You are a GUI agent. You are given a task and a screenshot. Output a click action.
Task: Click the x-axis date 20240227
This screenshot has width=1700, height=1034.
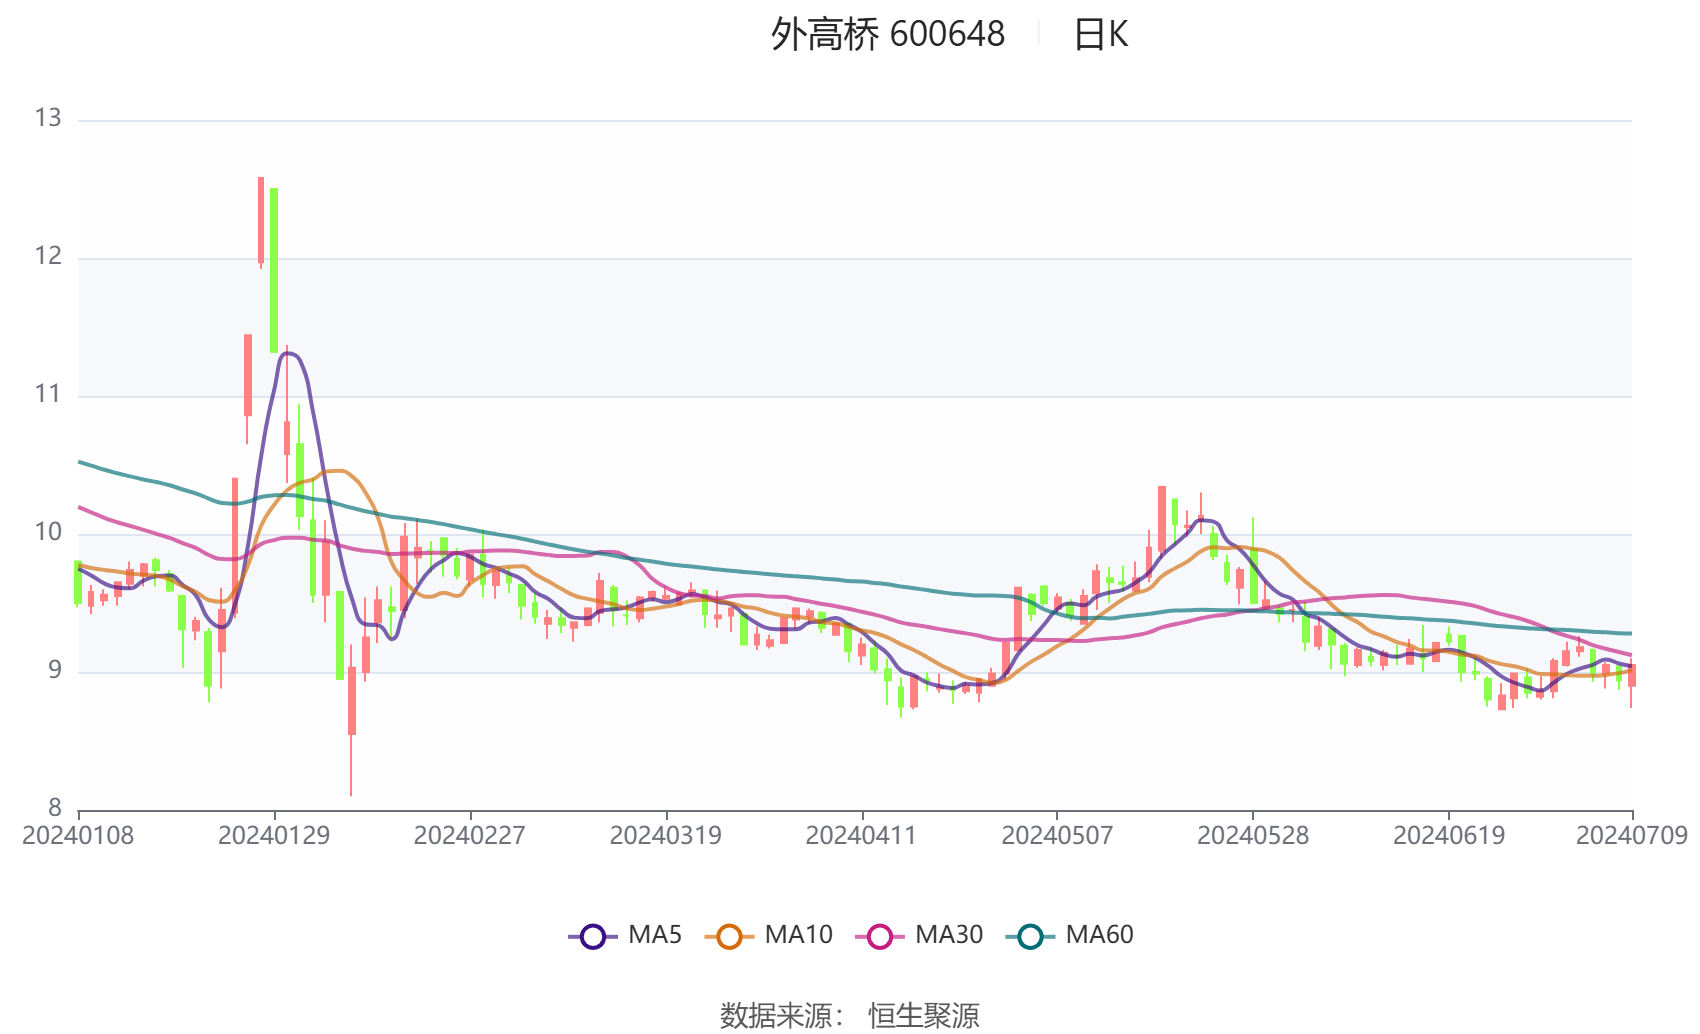tap(470, 836)
